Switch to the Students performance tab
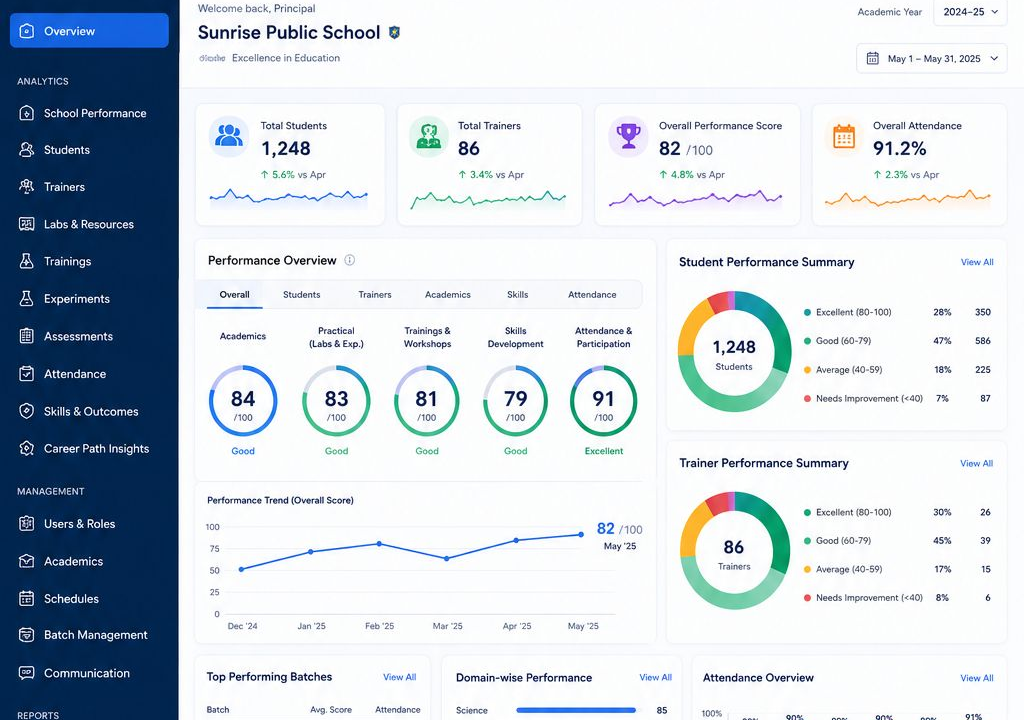Image resolution: width=1024 pixels, height=720 pixels. click(302, 295)
